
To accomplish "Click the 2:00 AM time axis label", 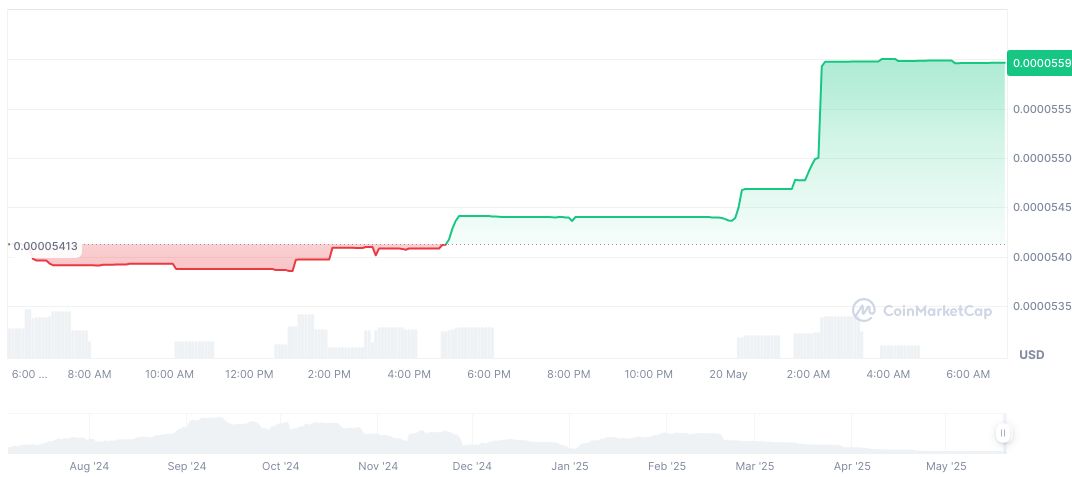I will (808, 374).
